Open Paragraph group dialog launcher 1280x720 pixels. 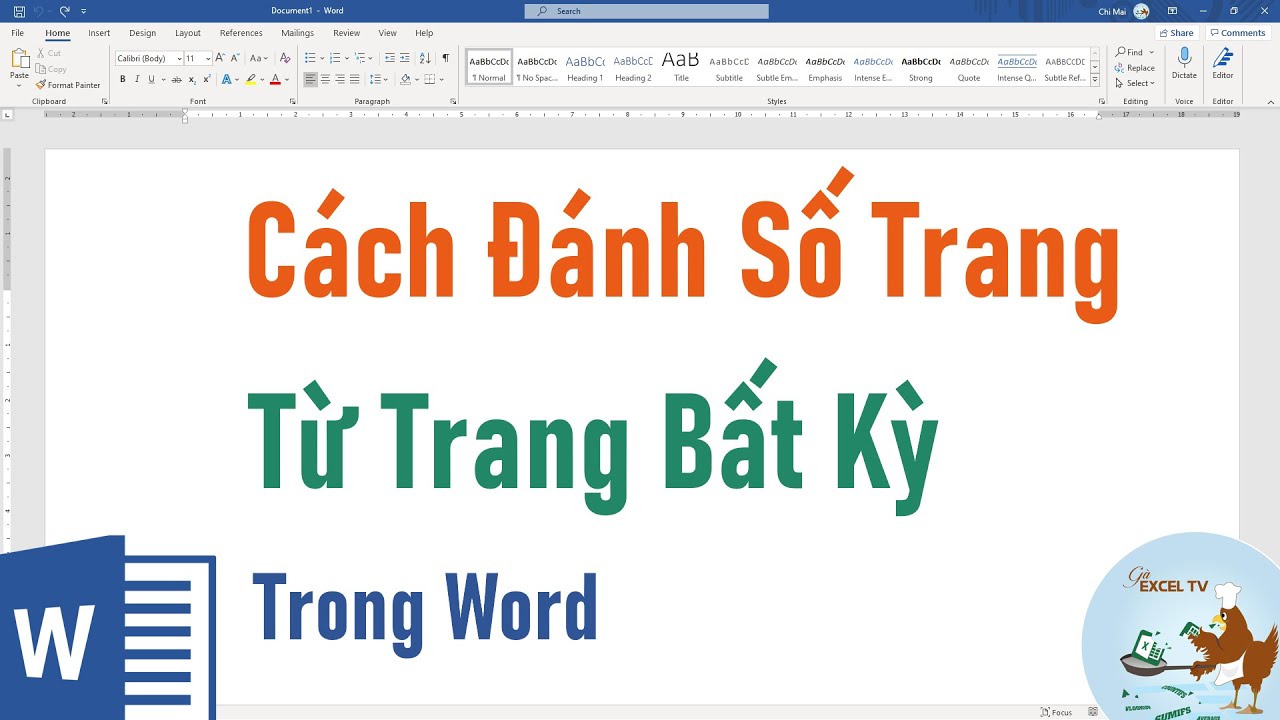[453, 101]
